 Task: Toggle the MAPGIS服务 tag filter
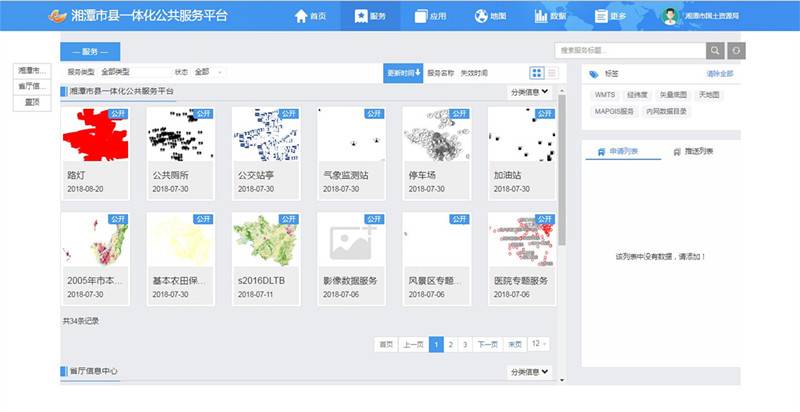point(614,111)
